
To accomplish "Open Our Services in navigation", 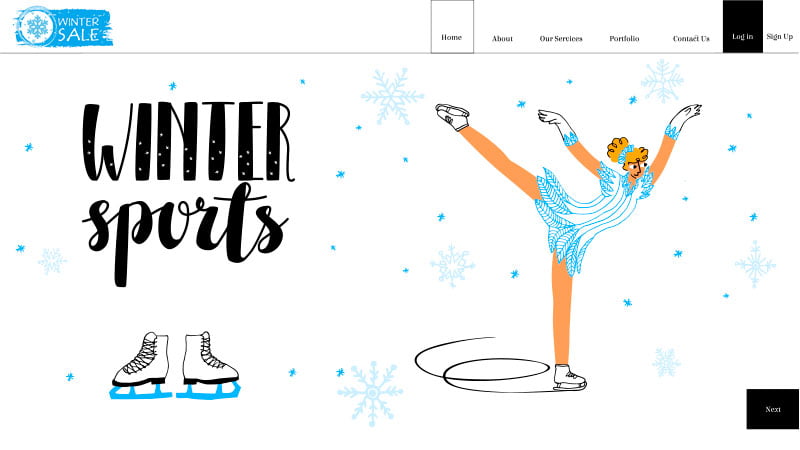I will coord(561,38).
